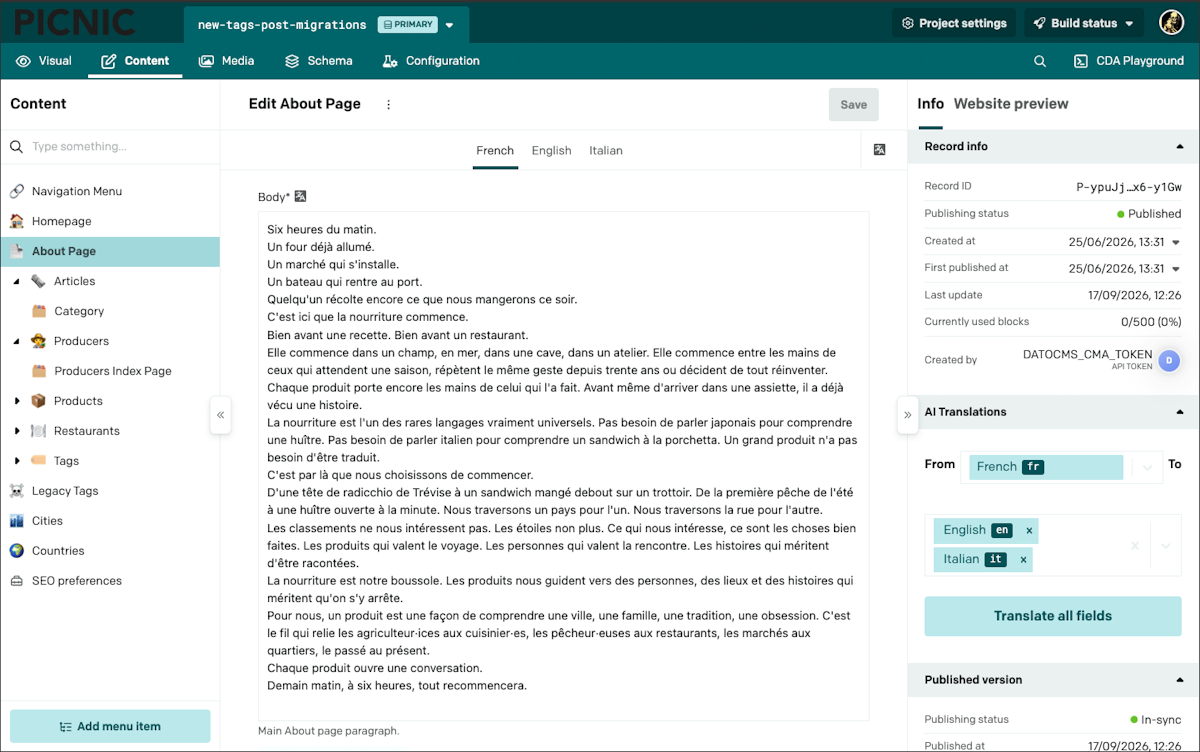Switch to Info tab in right panel
This screenshot has width=1200, height=752.
click(x=930, y=104)
